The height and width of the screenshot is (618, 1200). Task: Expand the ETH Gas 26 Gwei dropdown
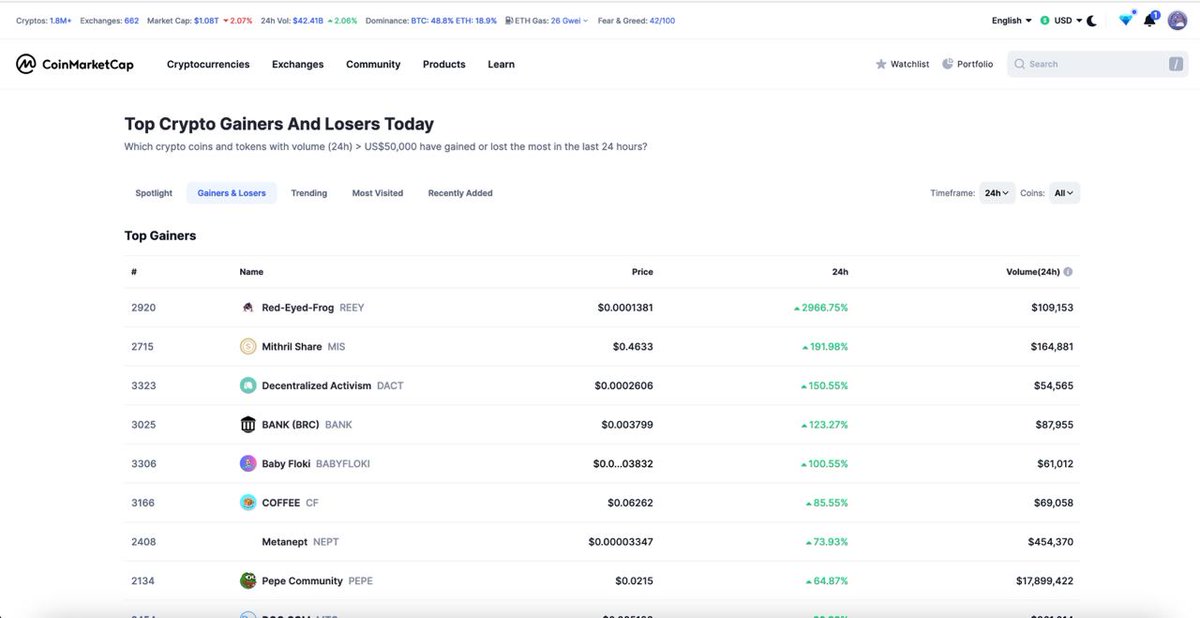[569, 20]
